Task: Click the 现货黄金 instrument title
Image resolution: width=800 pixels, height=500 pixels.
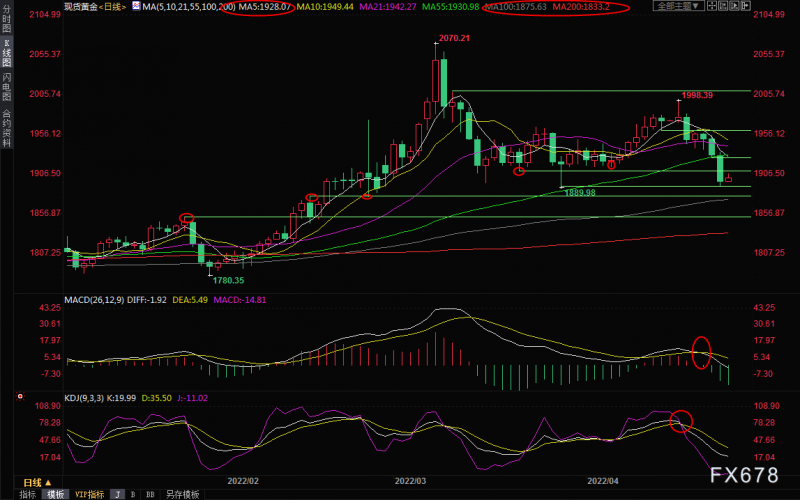Action: click(x=82, y=7)
